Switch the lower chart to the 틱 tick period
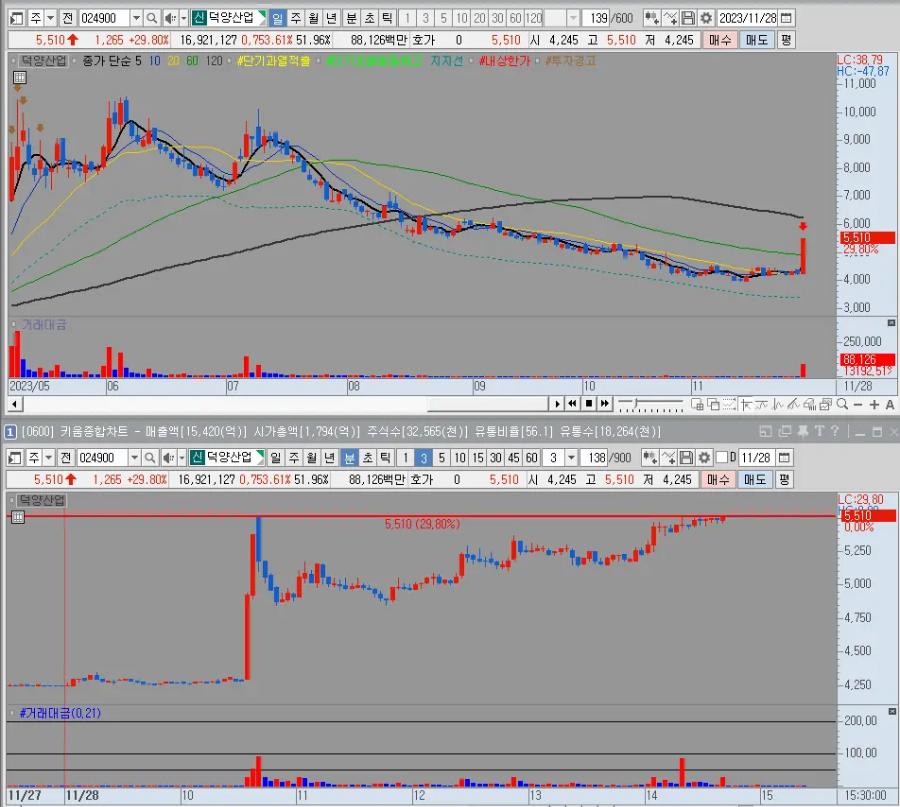This screenshot has height=807, width=900. pyautogui.click(x=385, y=457)
